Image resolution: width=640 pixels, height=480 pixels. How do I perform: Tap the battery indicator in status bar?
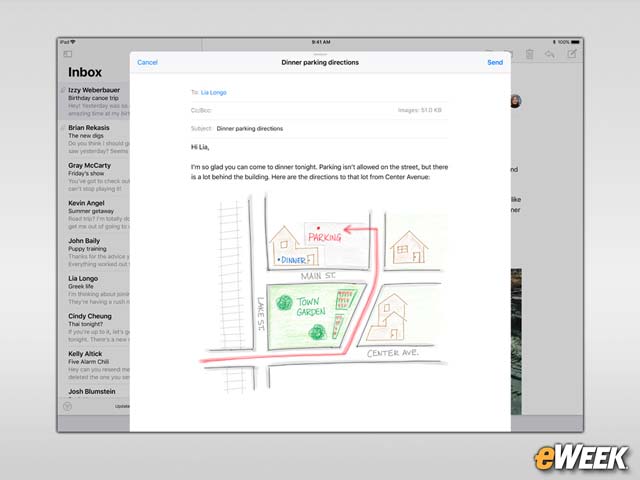575,42
